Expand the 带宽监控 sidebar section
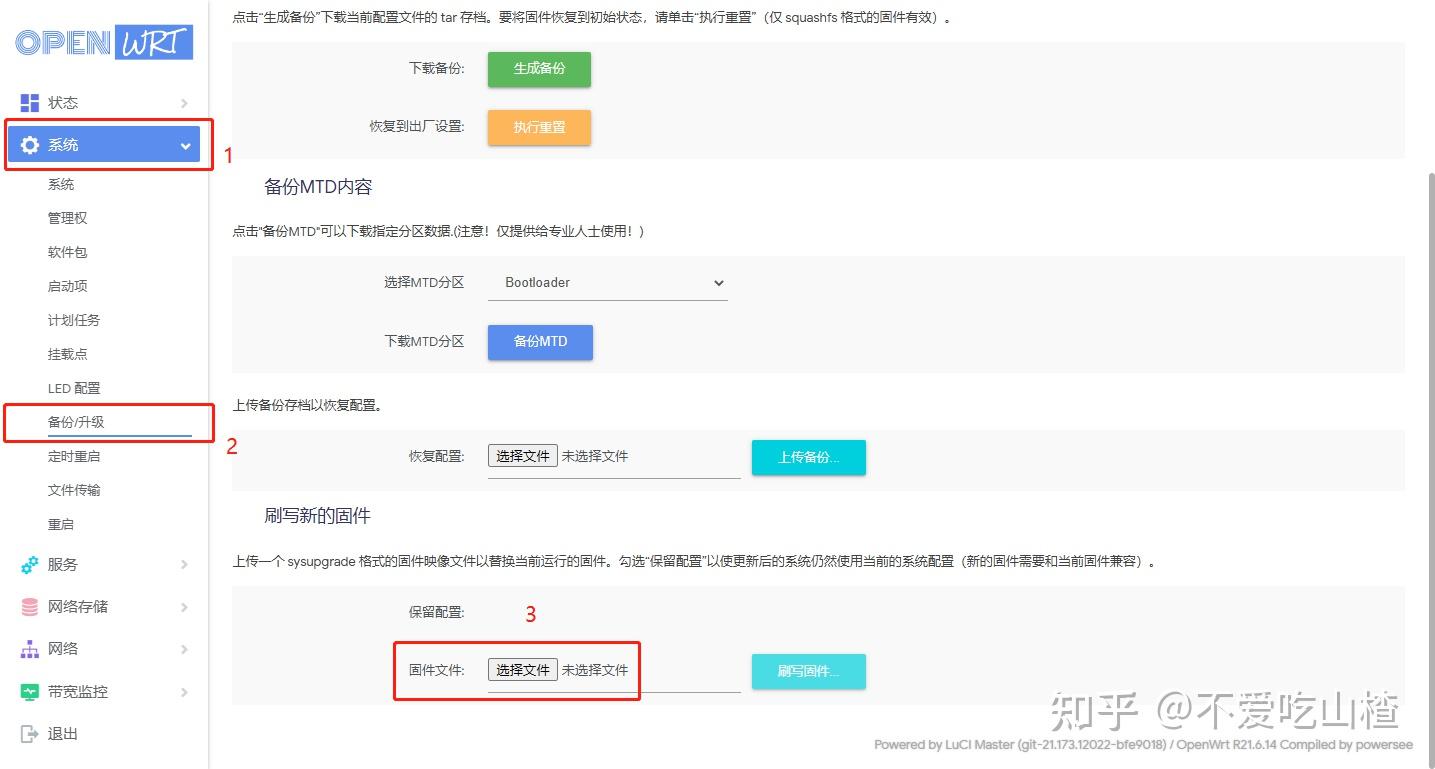The width and height of the screenshot is (1435, 769). pos(185,690)
